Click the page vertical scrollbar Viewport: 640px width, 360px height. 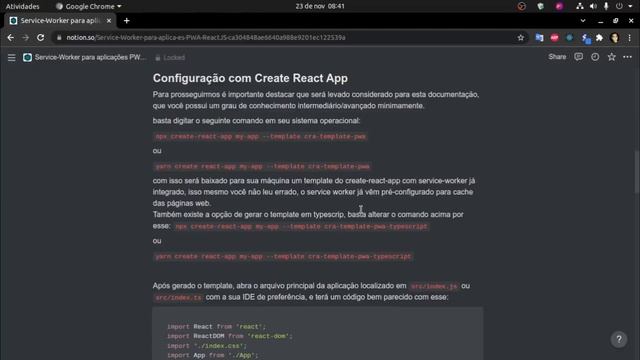(x=637, y=171)
